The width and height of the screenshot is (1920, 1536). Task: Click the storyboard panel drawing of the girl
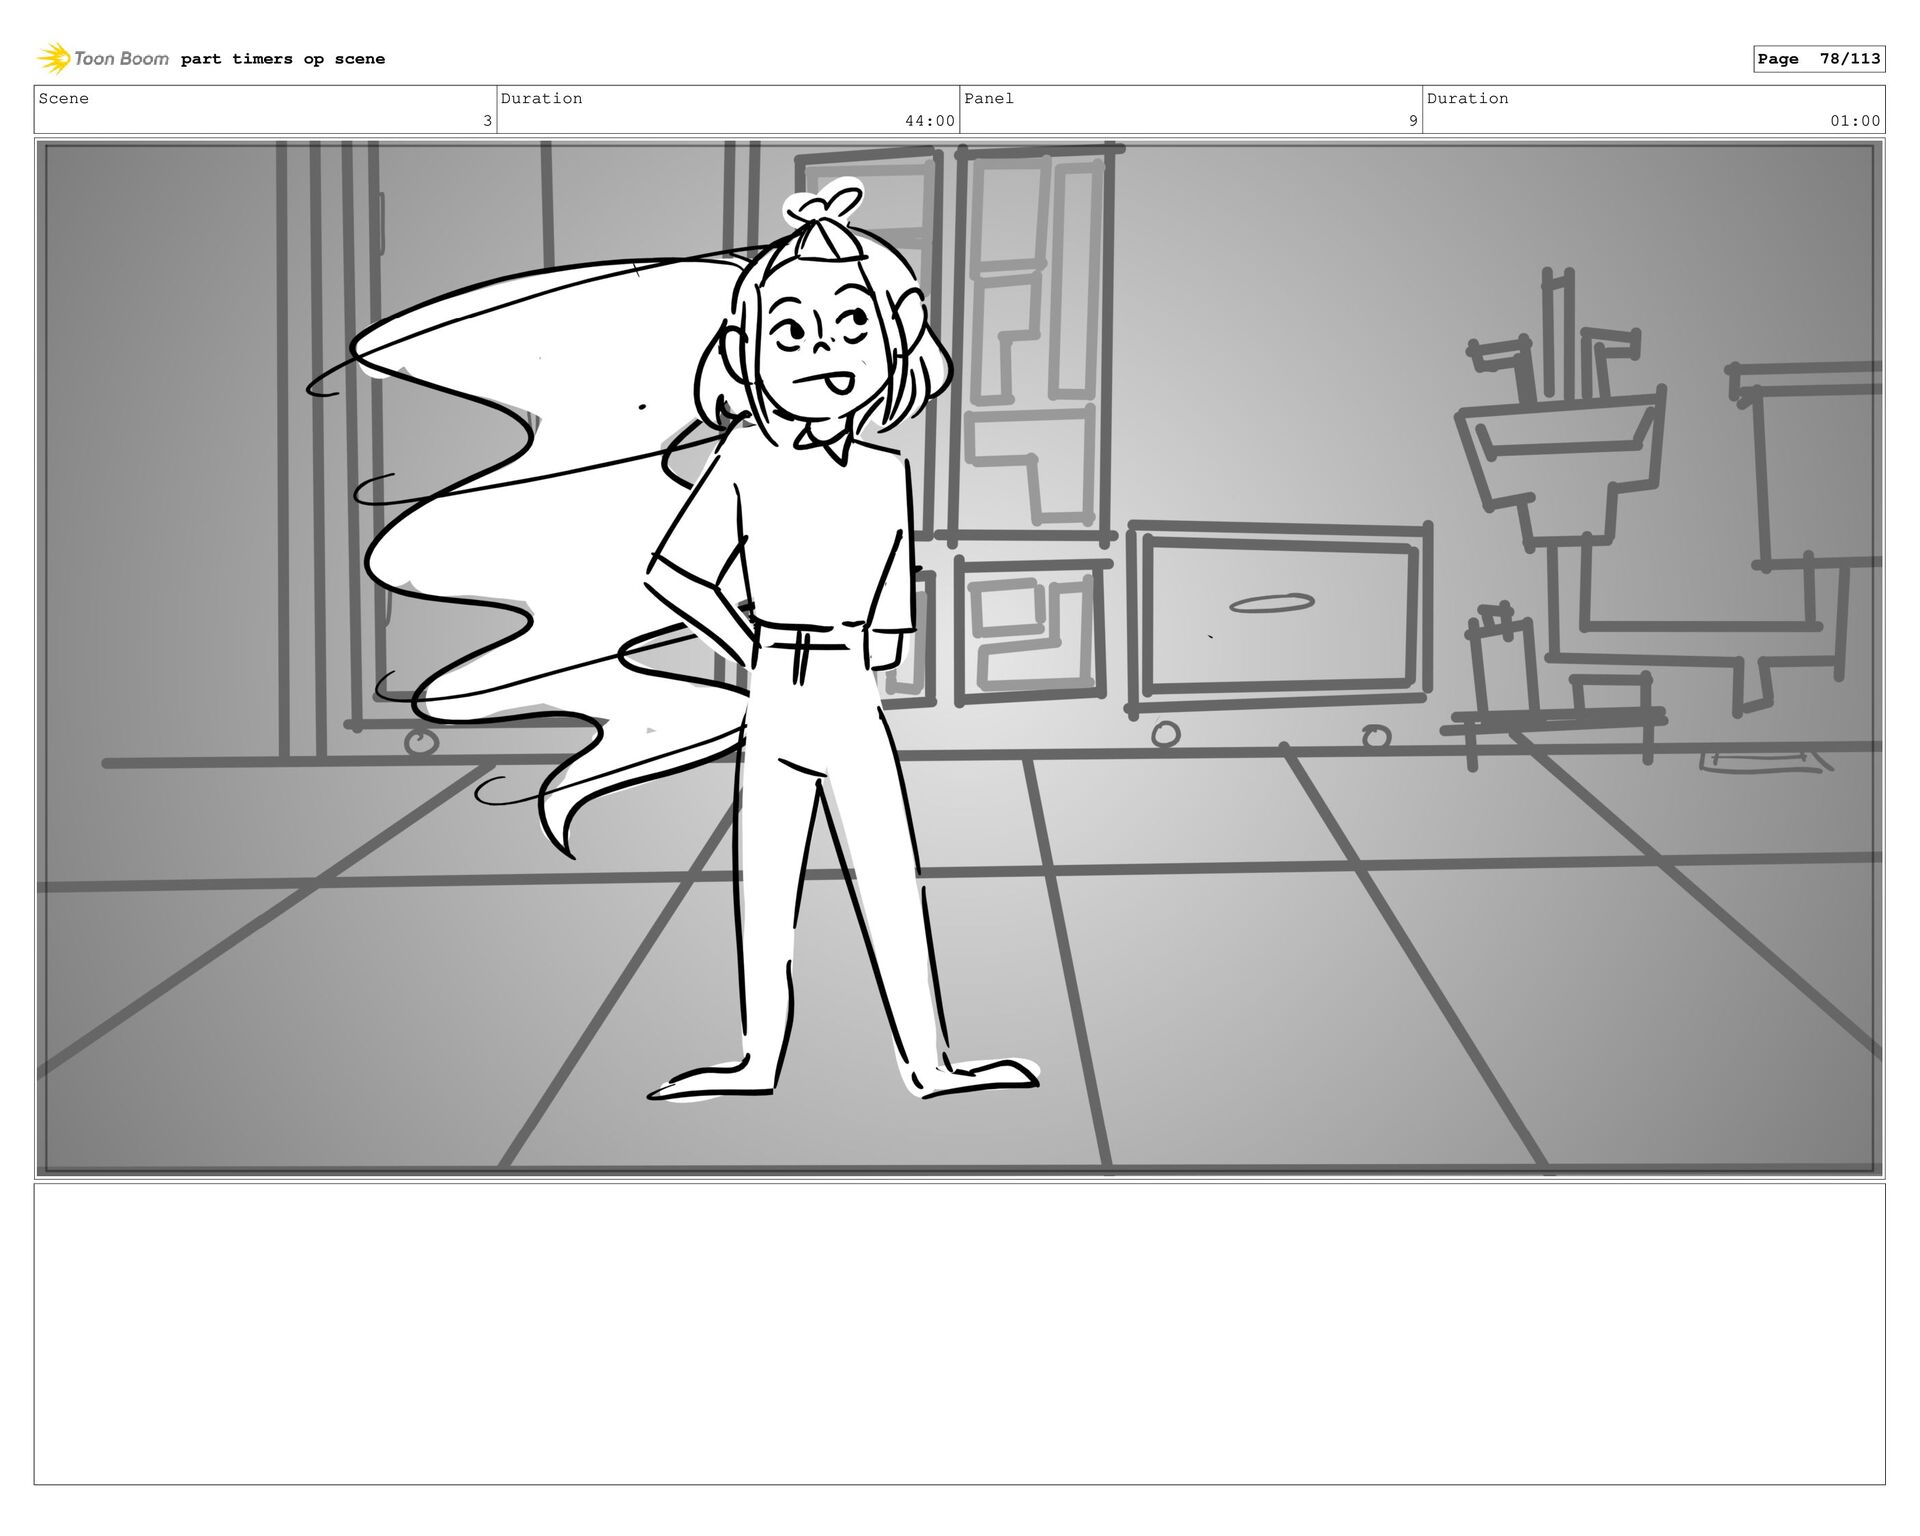(x=960, y=658)
